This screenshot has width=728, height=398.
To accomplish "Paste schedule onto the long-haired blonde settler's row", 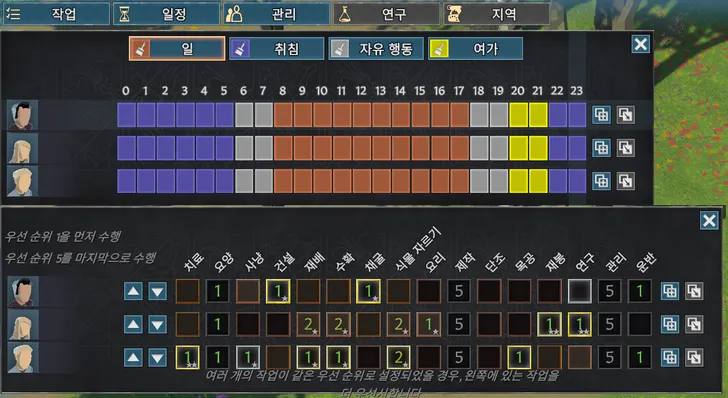I will pos(625,148).
